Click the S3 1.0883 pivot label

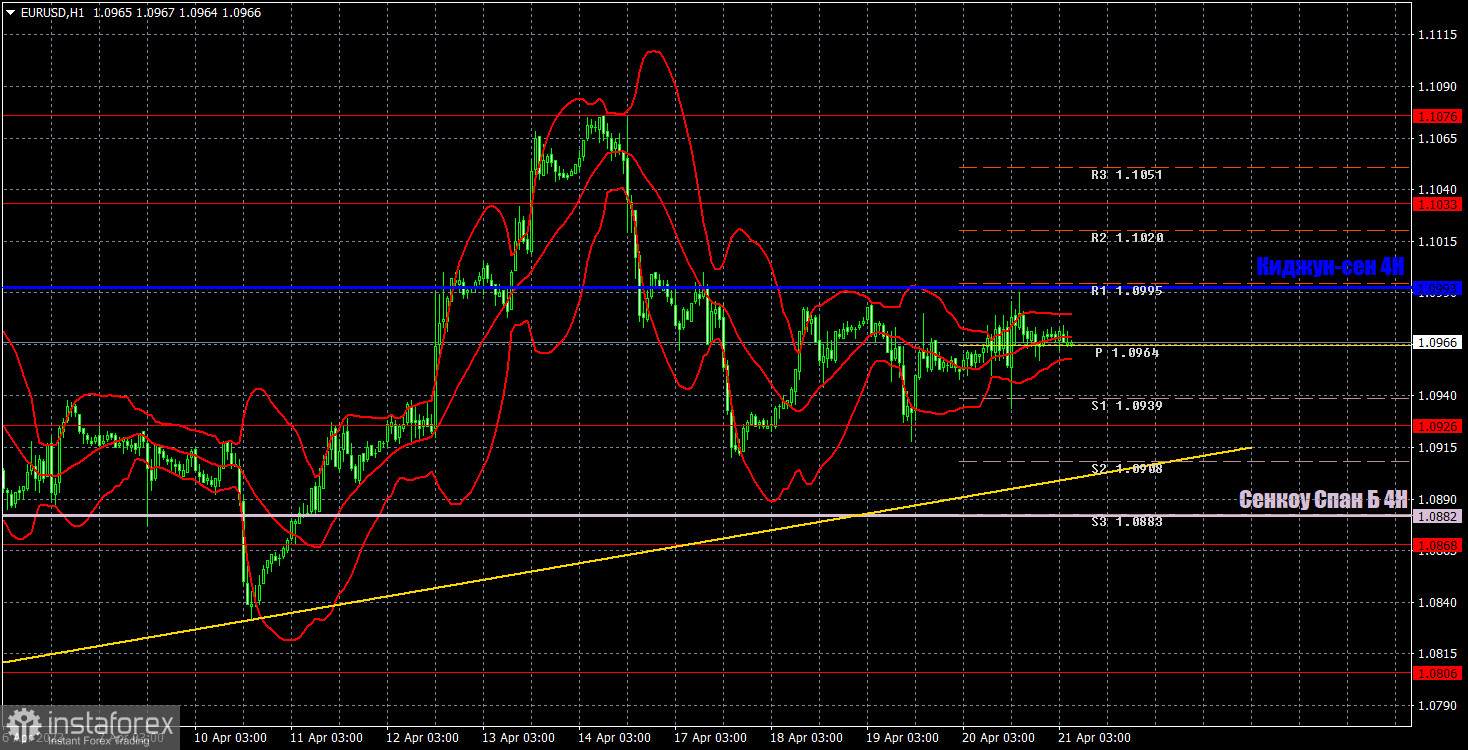(x=1126, y=521)
